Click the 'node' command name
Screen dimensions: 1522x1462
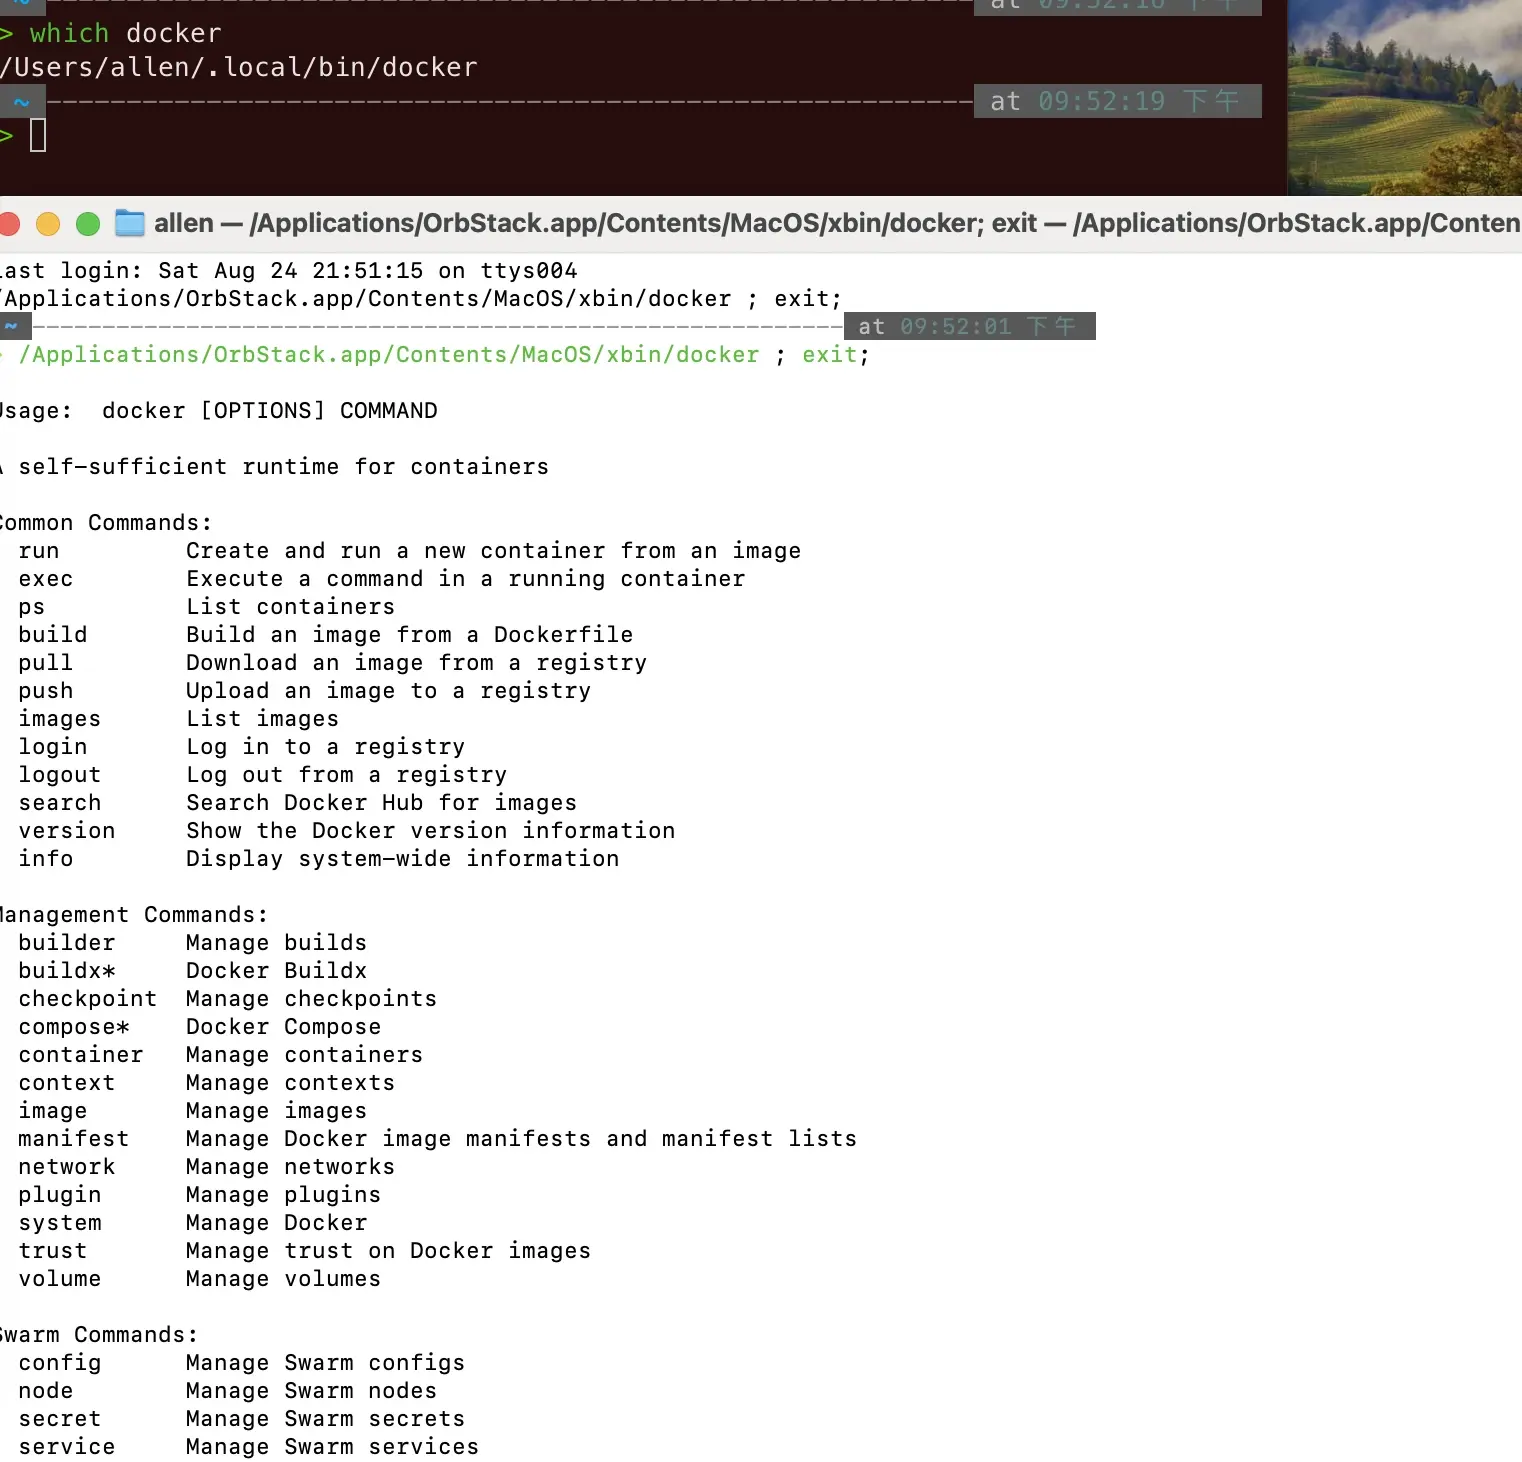click(46, 1391)
